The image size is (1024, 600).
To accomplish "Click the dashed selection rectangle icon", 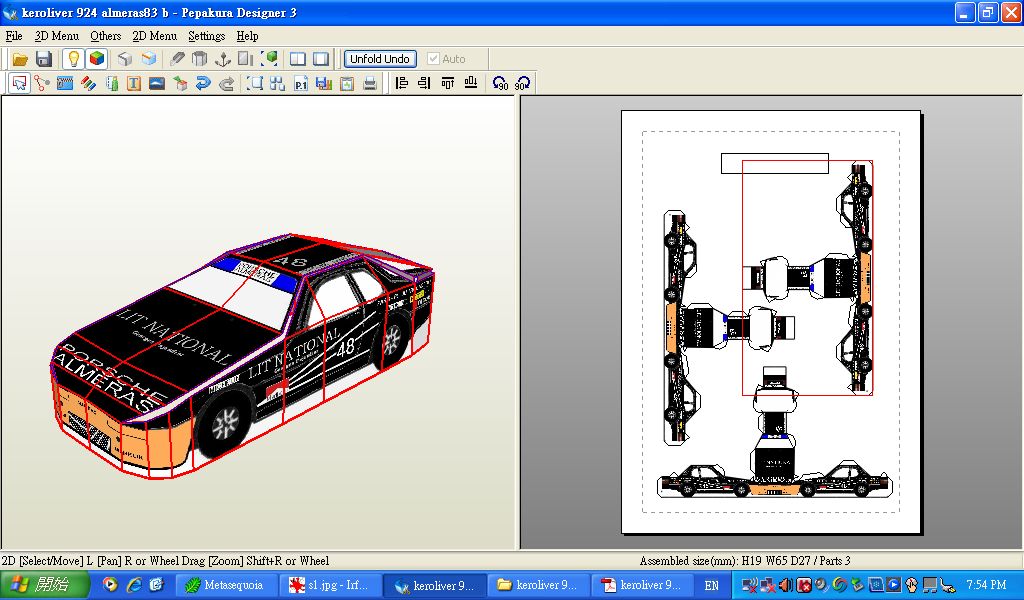I will tap(255, 84).
